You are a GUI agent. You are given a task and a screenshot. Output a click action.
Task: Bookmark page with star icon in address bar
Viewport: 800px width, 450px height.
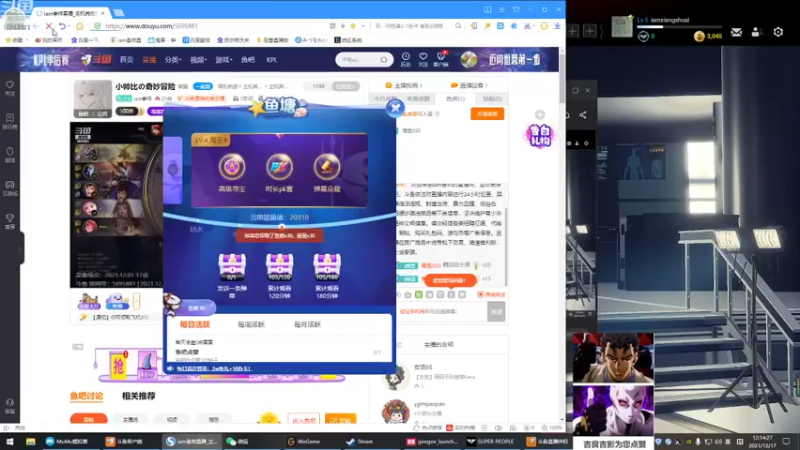pos(353,26)
